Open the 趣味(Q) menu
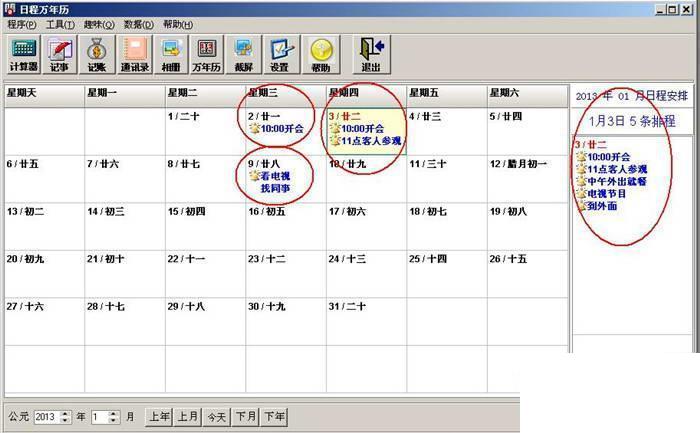The width and height of the screenshot is (700, 433). pyautogui.click(x=99, y=25)
